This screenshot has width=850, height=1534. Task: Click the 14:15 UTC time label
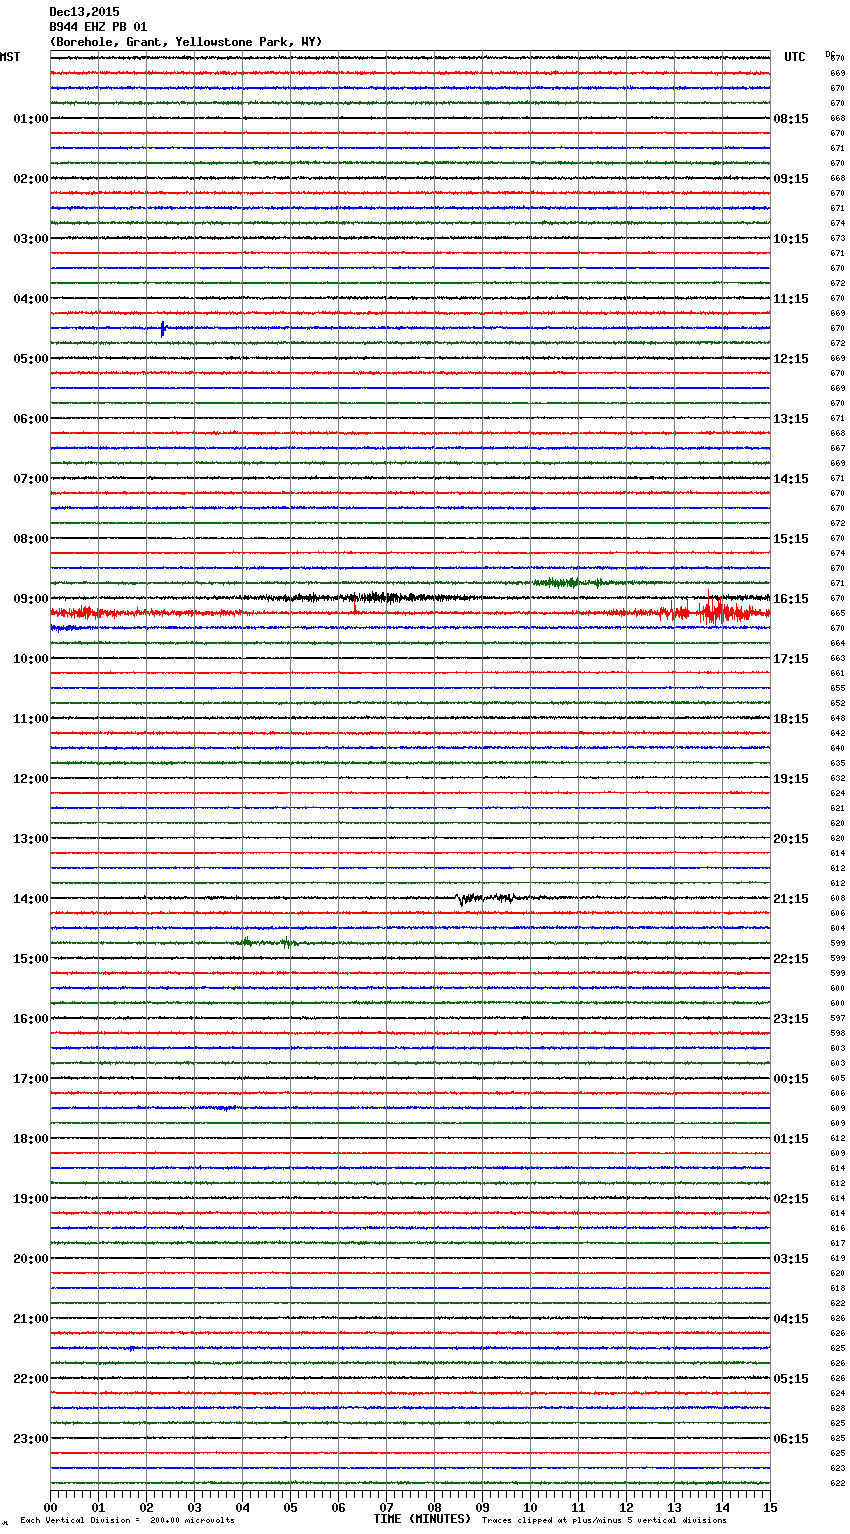(x=791, y=479)
